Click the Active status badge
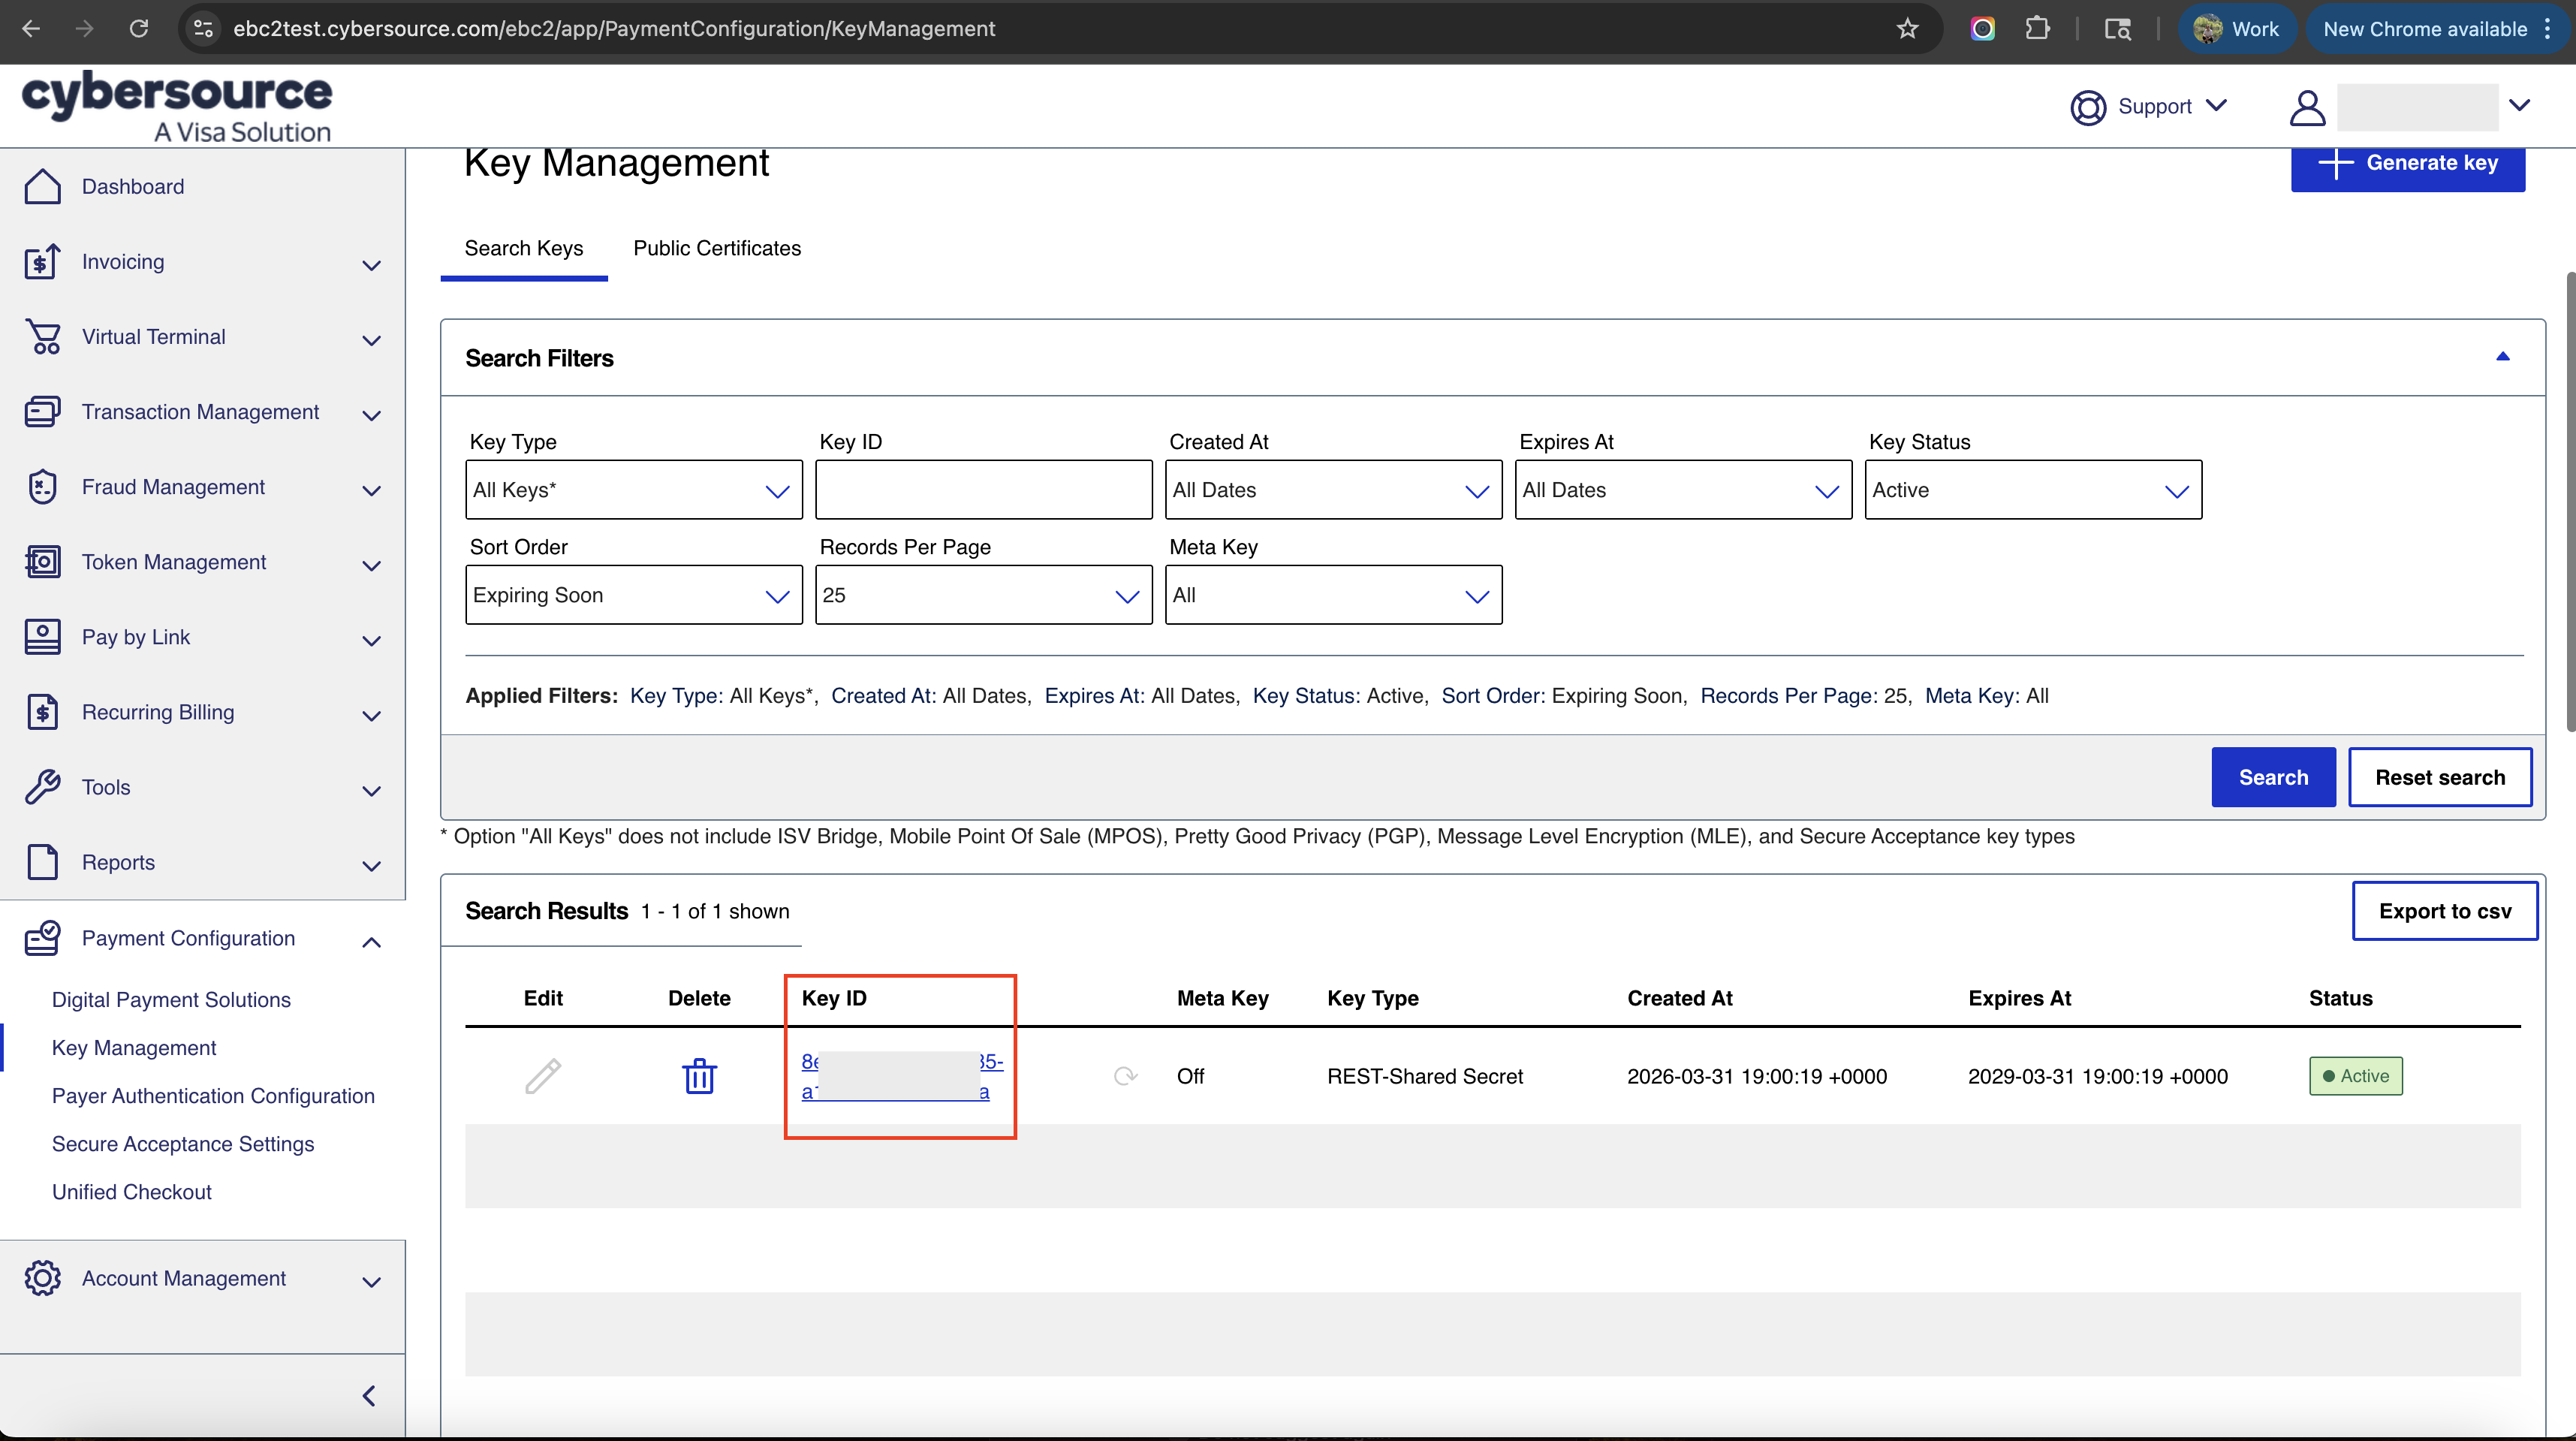 click(2355, 1076)
